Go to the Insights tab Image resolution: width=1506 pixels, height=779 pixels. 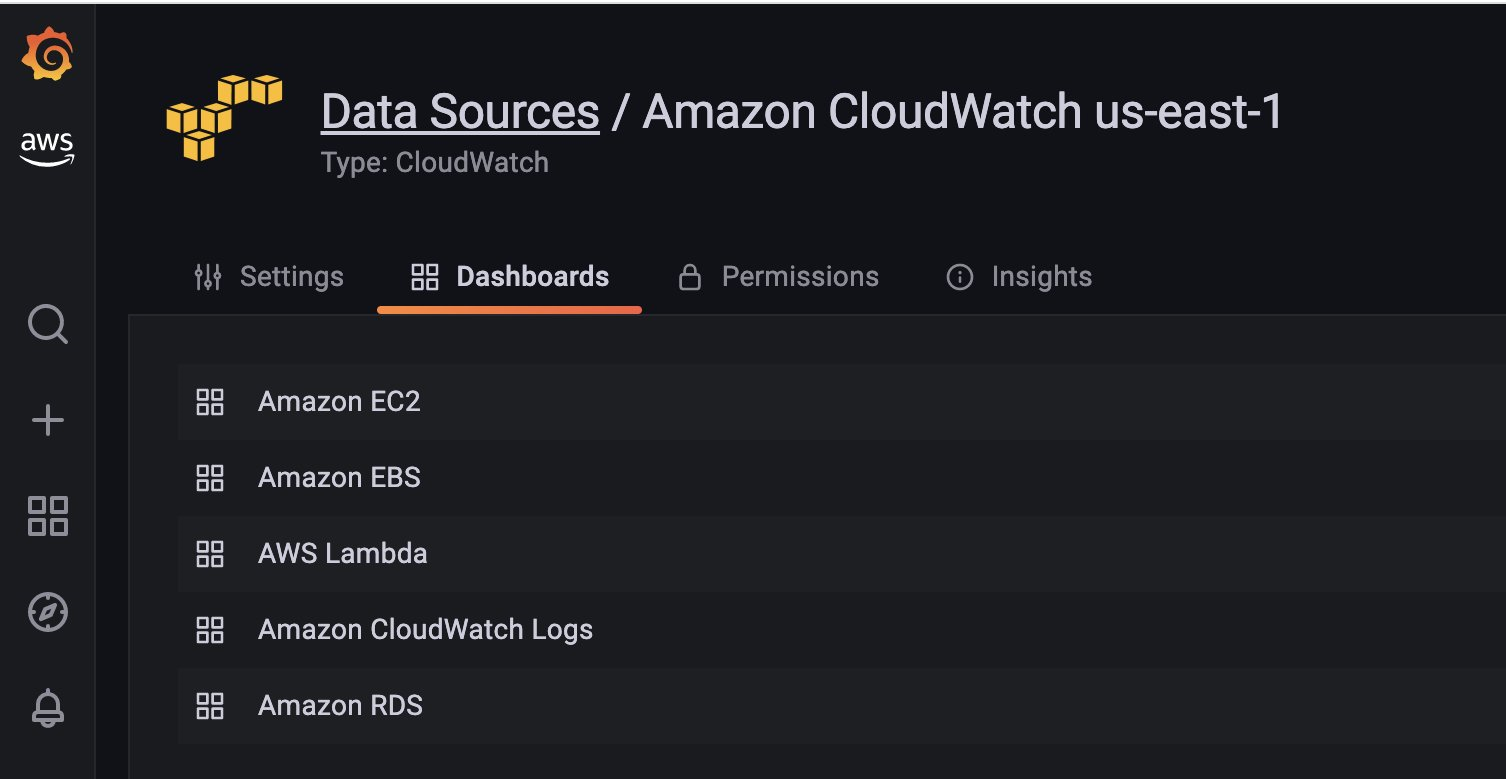click(x=1019, y=277)
